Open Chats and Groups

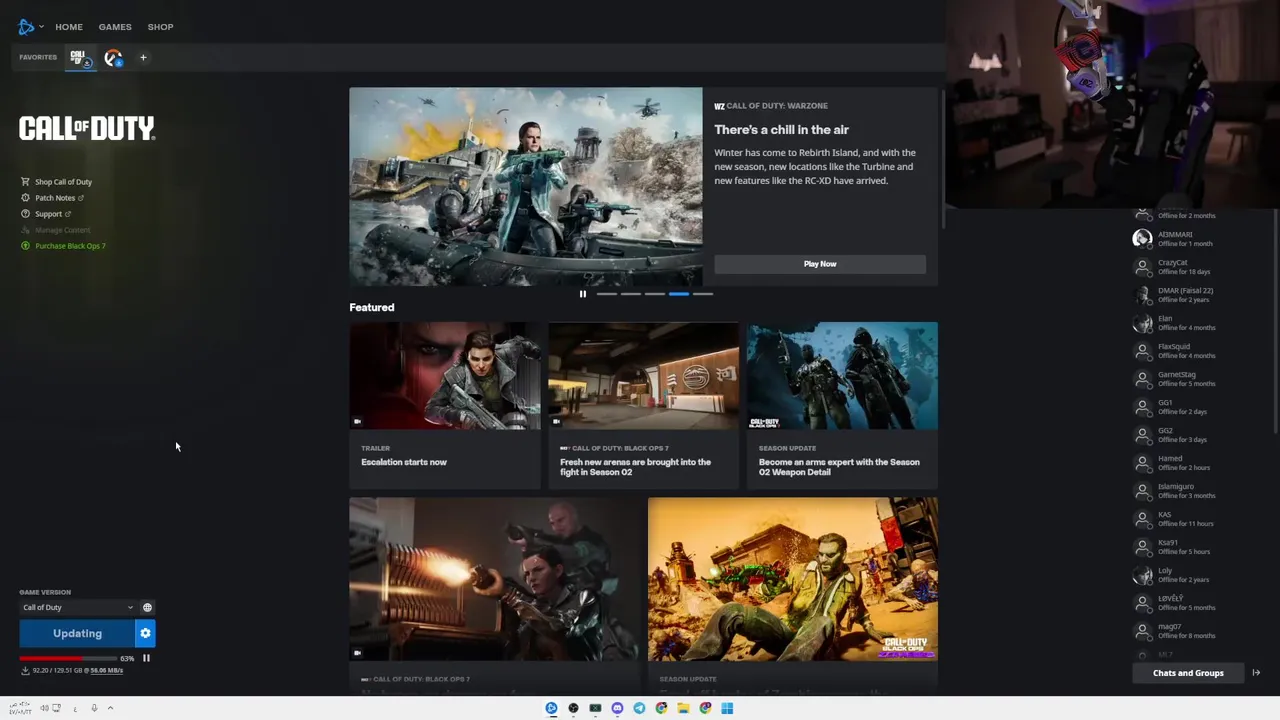[1188, 673]
